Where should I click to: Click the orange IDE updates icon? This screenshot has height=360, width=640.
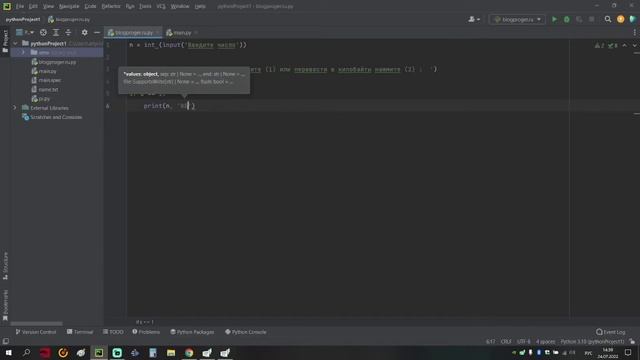tap(620, 19)
